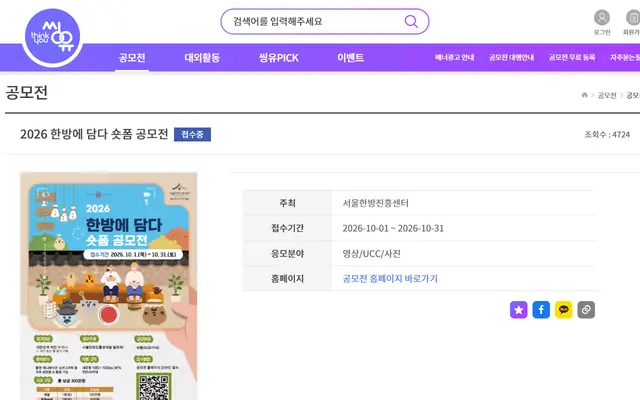Bookmark contest with the purple star icon

[x=518, y=310]
